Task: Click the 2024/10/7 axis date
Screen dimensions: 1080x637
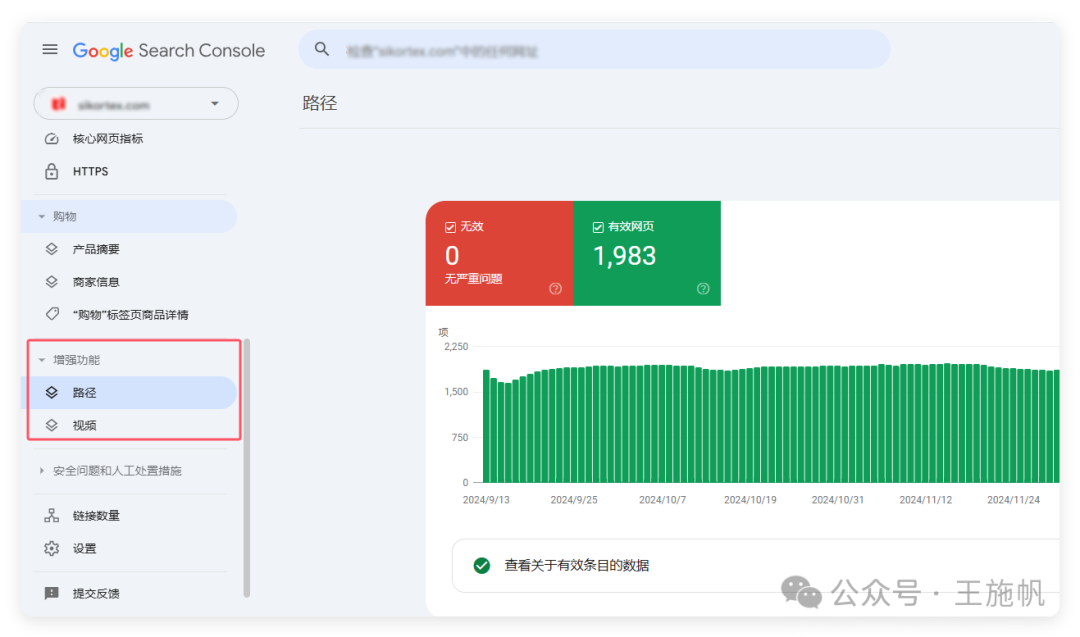Action: [663, 500]
